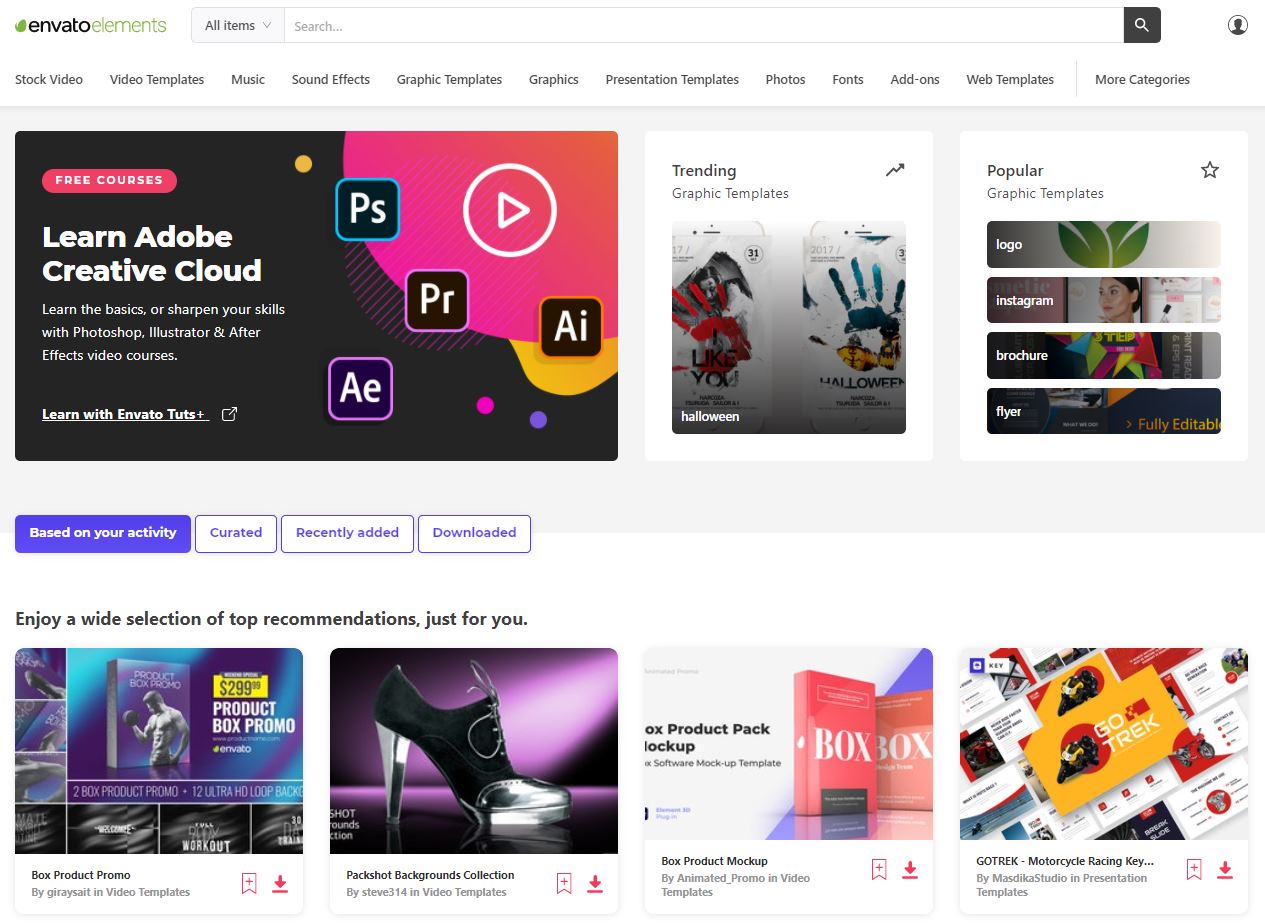This screenshot has width=1265, height=924.
Task: Bookmark GOTREK Motorcycle Racing Keynote
Action: pos(1194,869)
